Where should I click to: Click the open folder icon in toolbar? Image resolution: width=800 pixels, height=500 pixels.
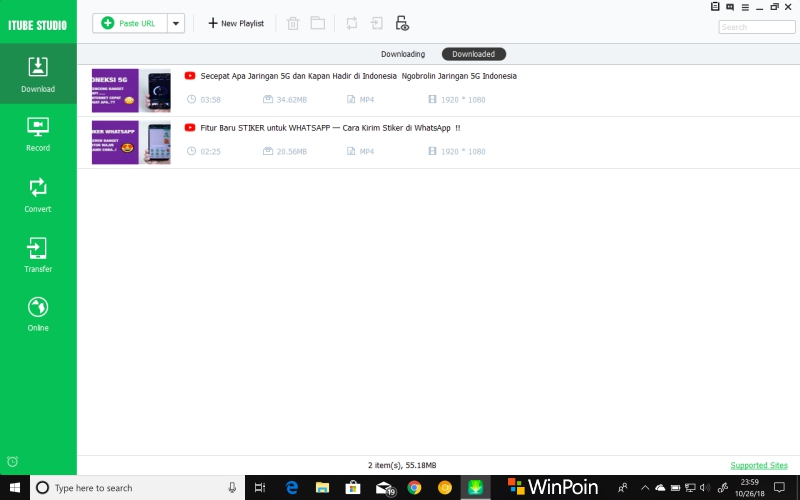[x=318, y=23]
